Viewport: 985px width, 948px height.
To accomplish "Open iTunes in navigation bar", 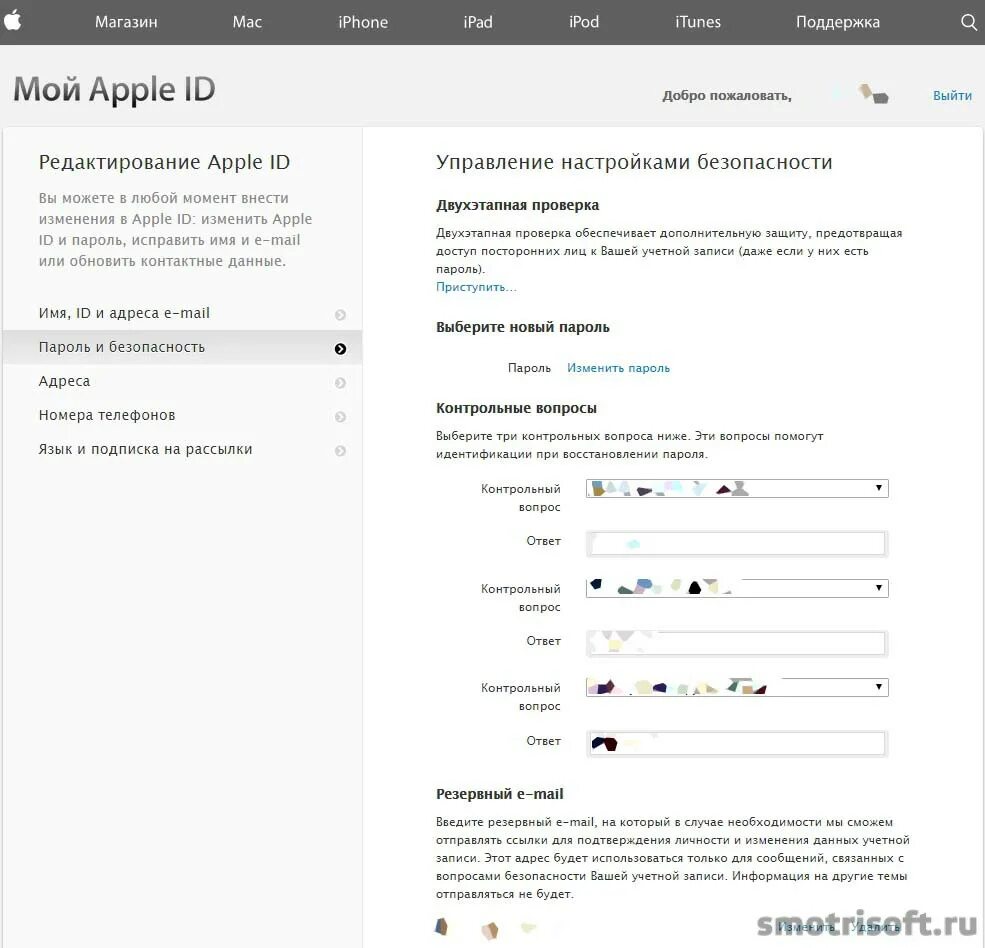I will click(x=698, y=22).
